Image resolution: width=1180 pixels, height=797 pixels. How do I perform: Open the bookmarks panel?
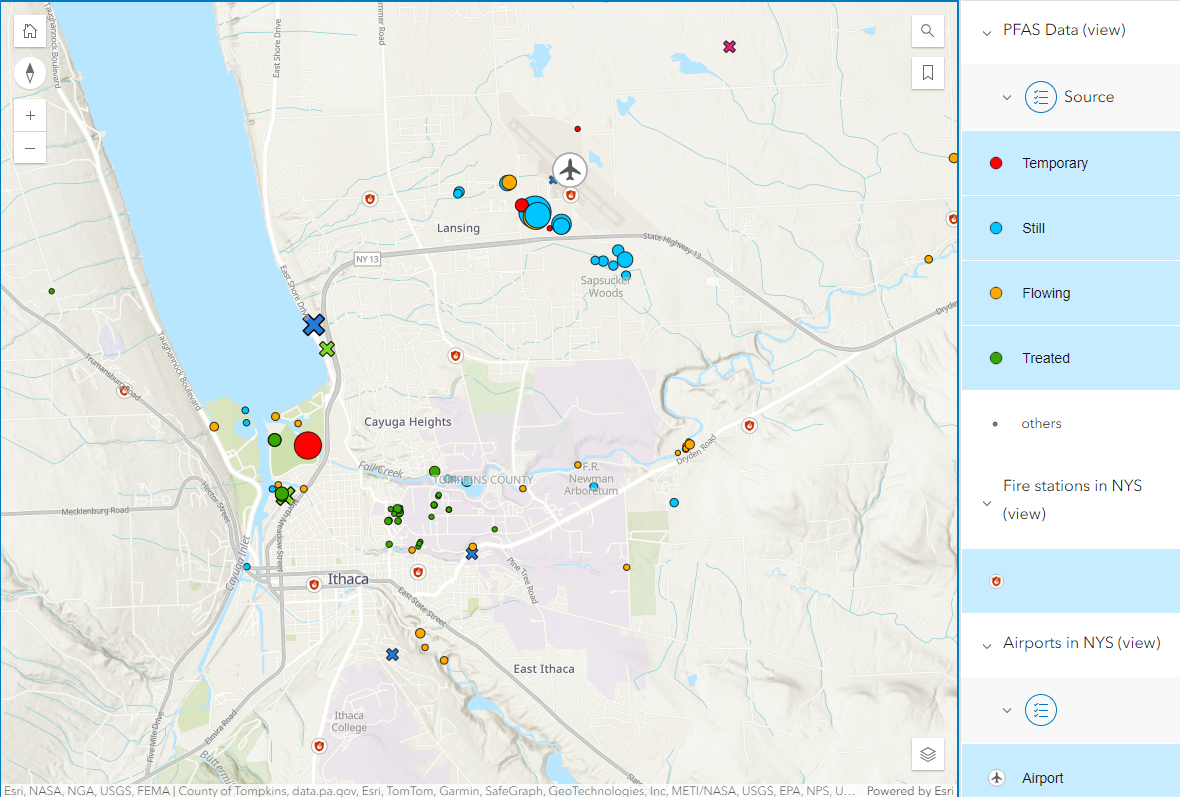coord(927,72)
